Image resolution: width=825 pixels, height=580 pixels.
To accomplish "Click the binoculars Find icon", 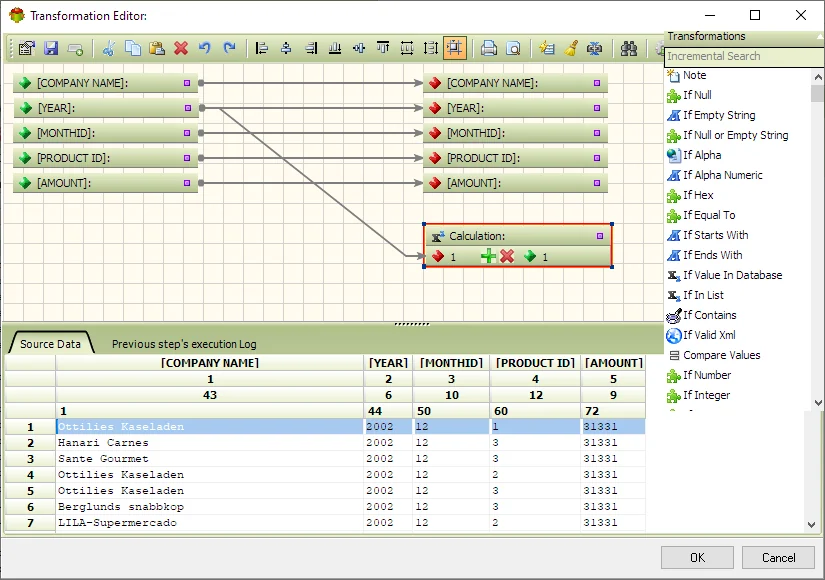I will pos(629,48).
